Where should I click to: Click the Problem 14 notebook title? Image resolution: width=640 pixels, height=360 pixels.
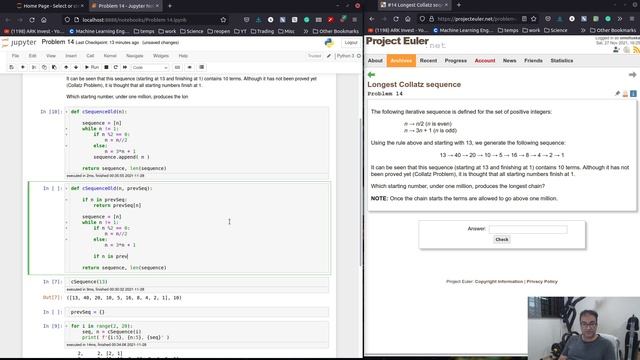click(x=58, y=42)
